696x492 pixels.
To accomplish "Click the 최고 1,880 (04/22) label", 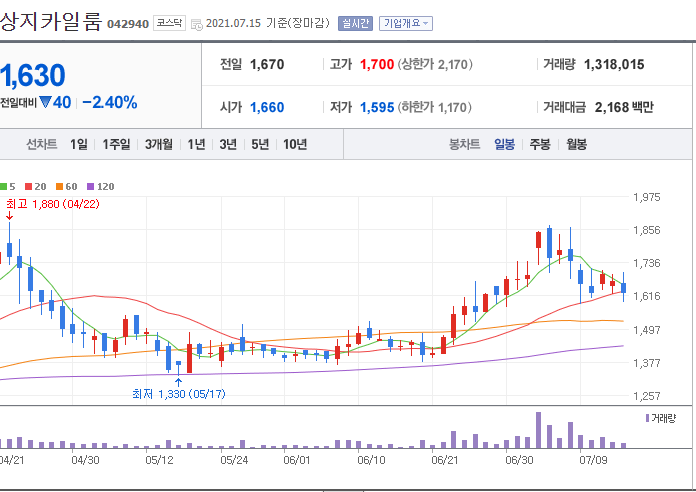I will point(53,204).
